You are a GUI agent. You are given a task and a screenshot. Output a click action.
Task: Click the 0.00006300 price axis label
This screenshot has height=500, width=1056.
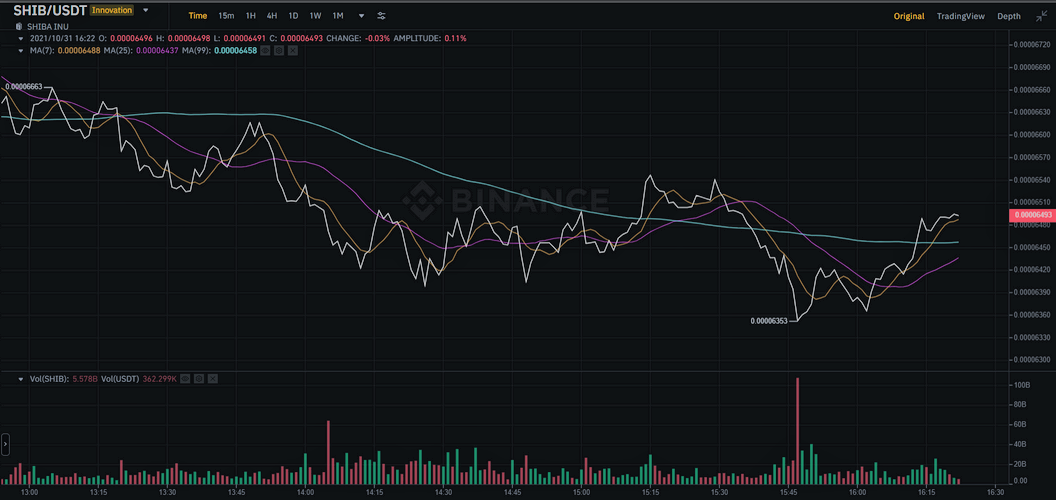[1032, 359]
